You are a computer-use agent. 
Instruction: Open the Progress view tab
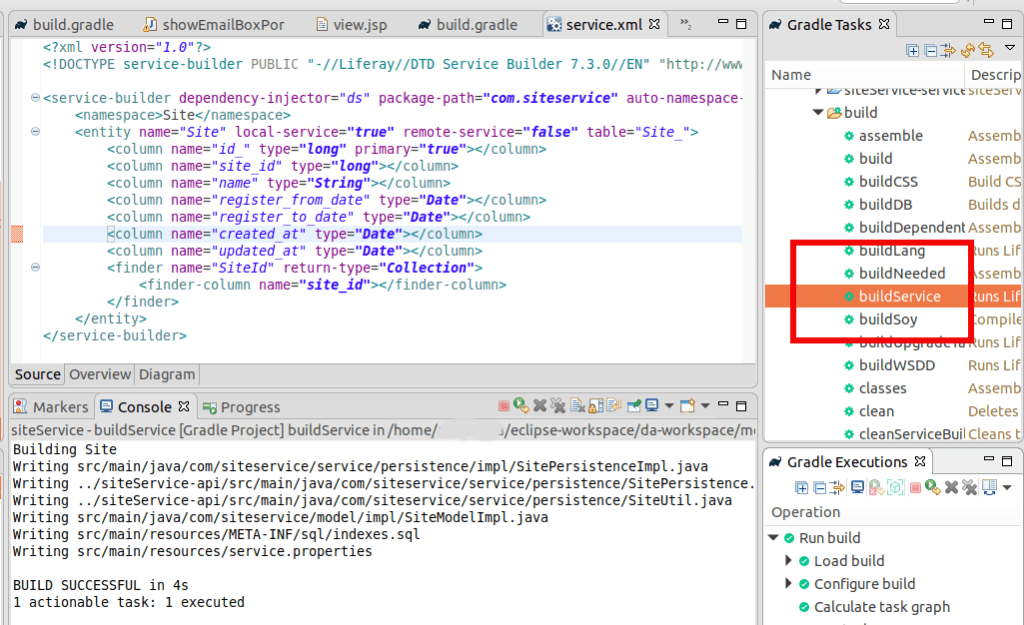pyautogui.click(x=249, y=407)
